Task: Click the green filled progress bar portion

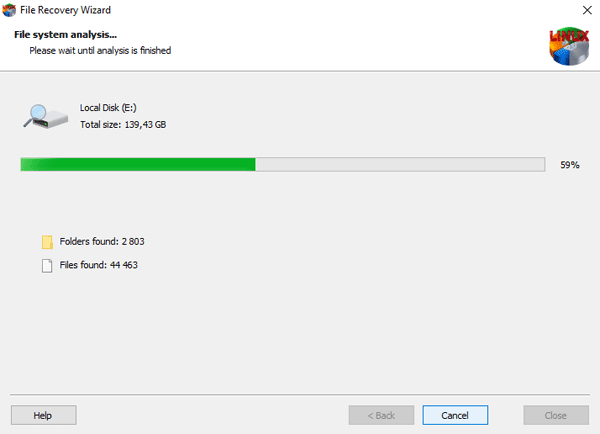Action: click(138, 165)
